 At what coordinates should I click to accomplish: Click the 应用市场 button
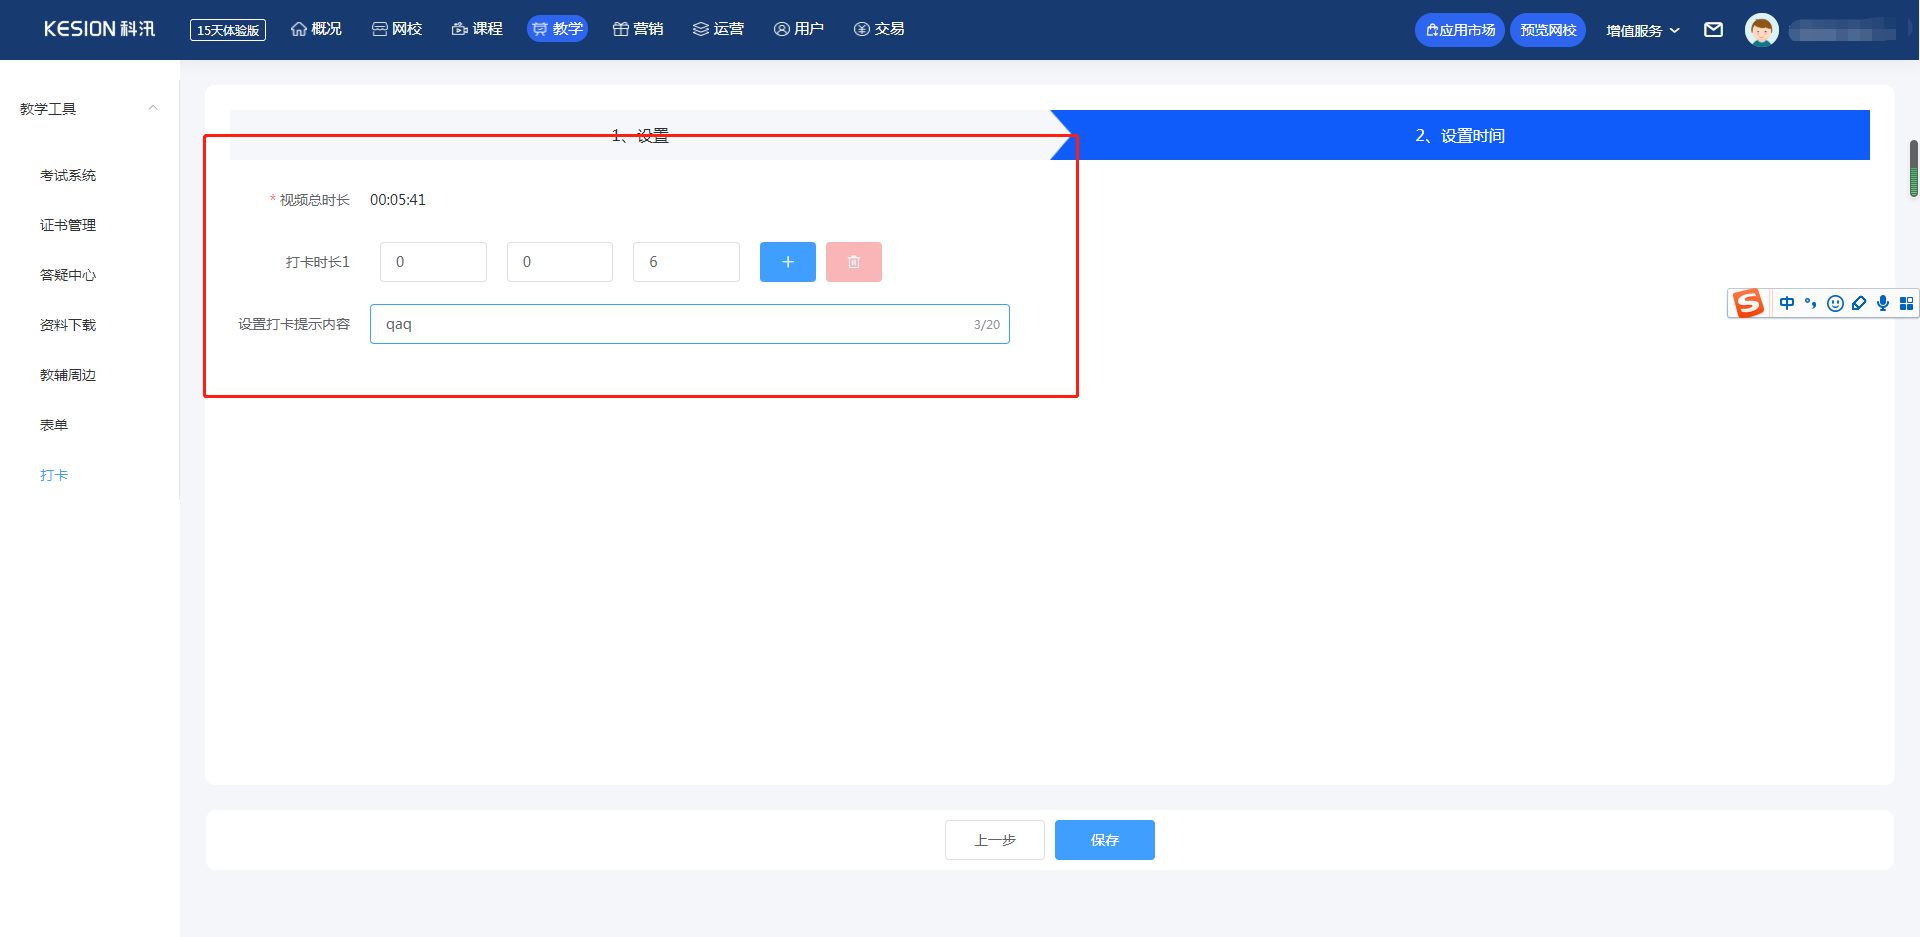(1460, 30)
